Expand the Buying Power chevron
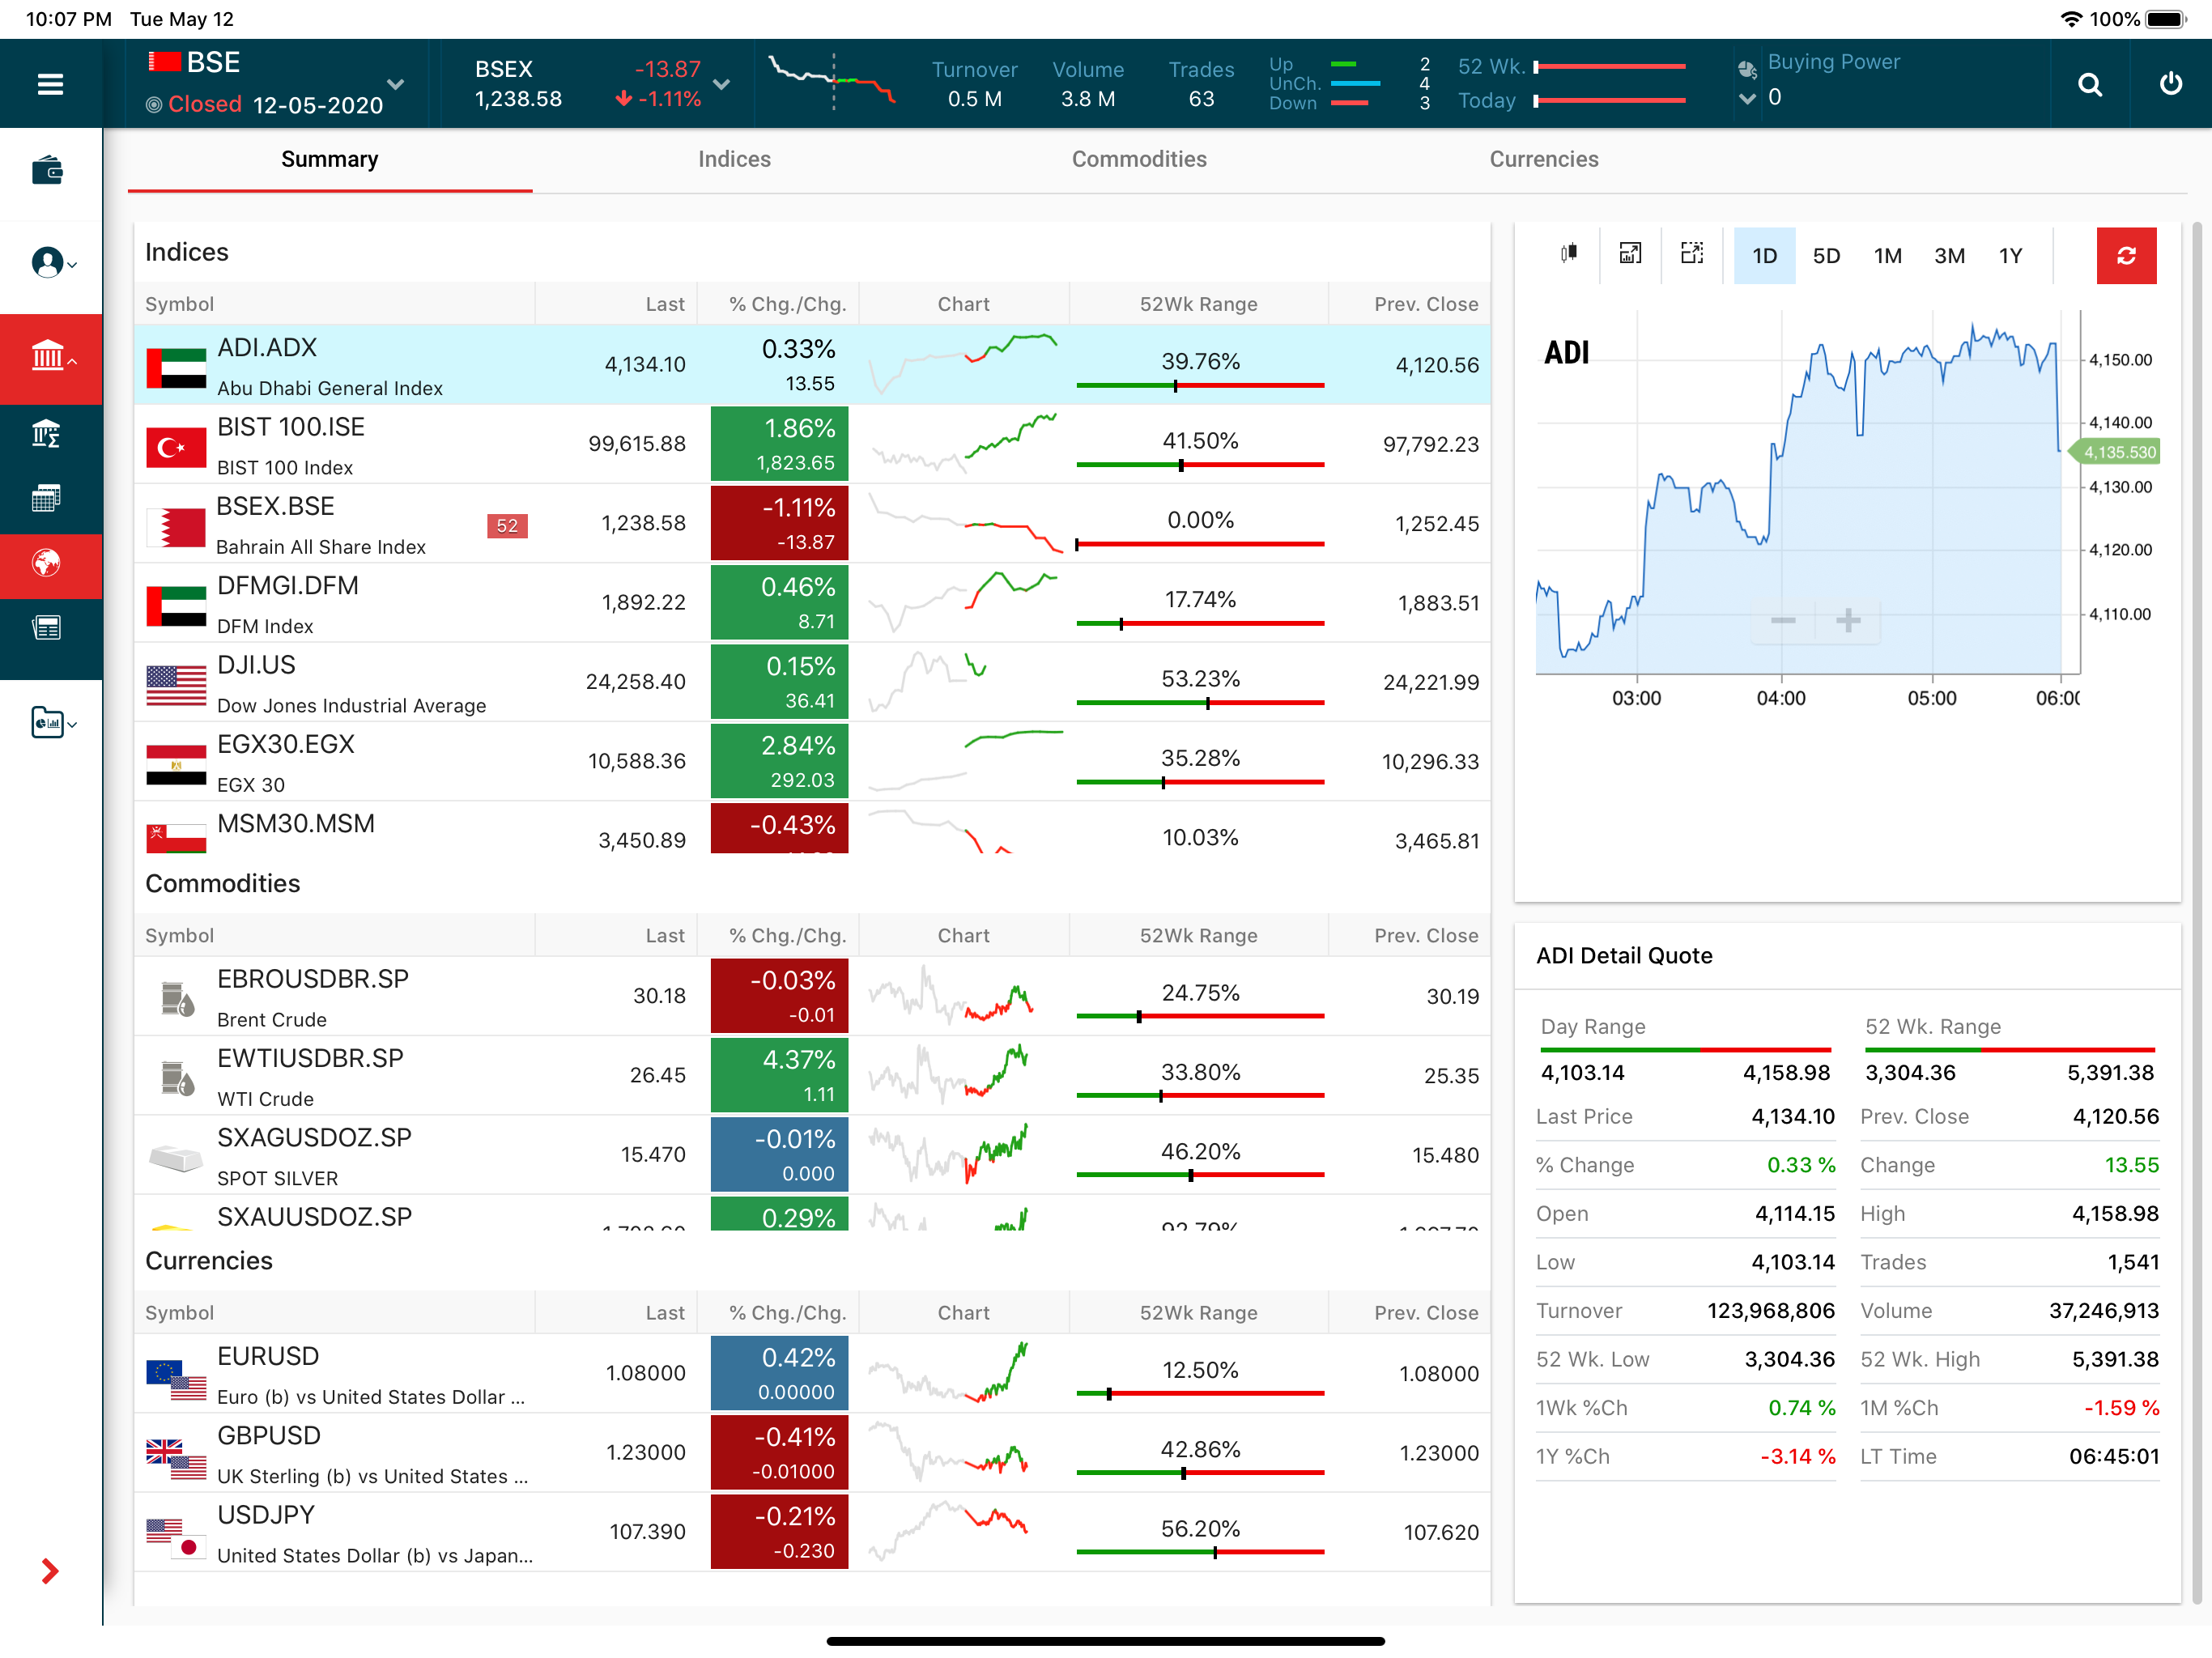This screenshot has height=1658, width=2212. click(1747, 98)
